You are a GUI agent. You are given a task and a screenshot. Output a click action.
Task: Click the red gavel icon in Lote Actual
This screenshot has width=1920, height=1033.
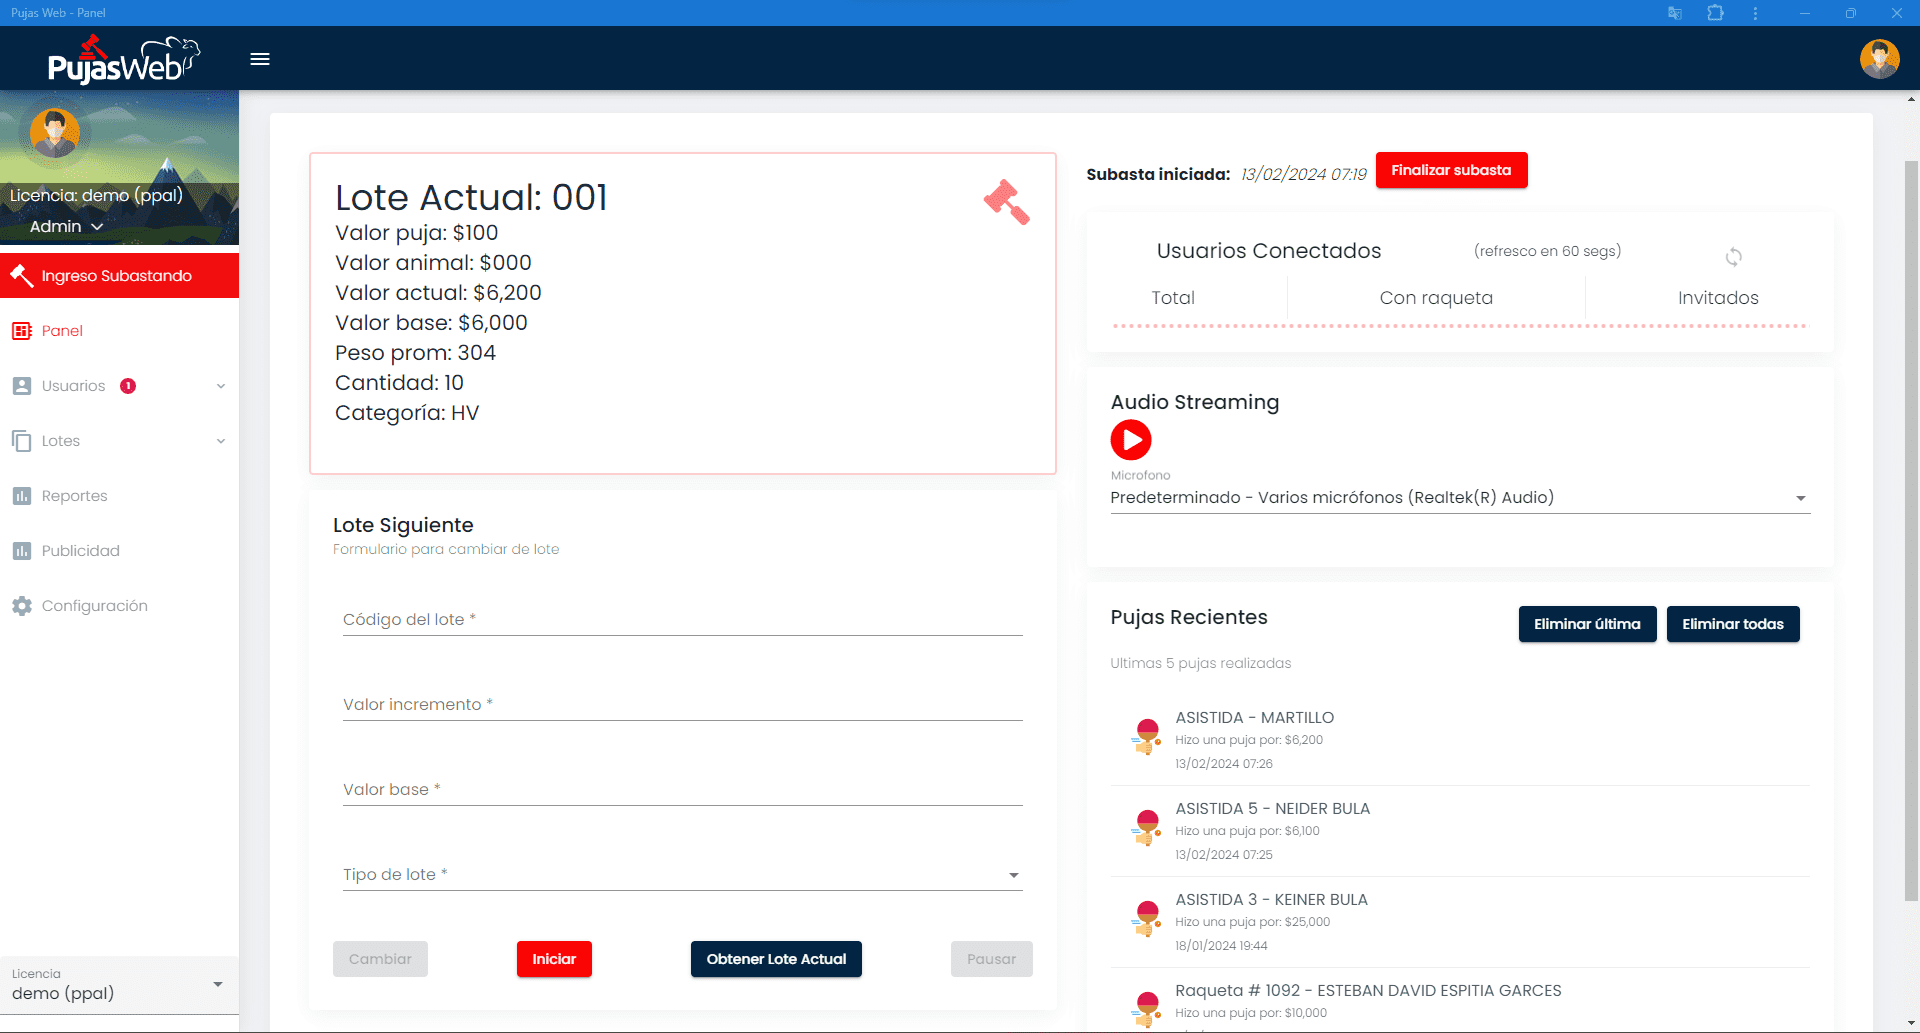pos(1006,202)
